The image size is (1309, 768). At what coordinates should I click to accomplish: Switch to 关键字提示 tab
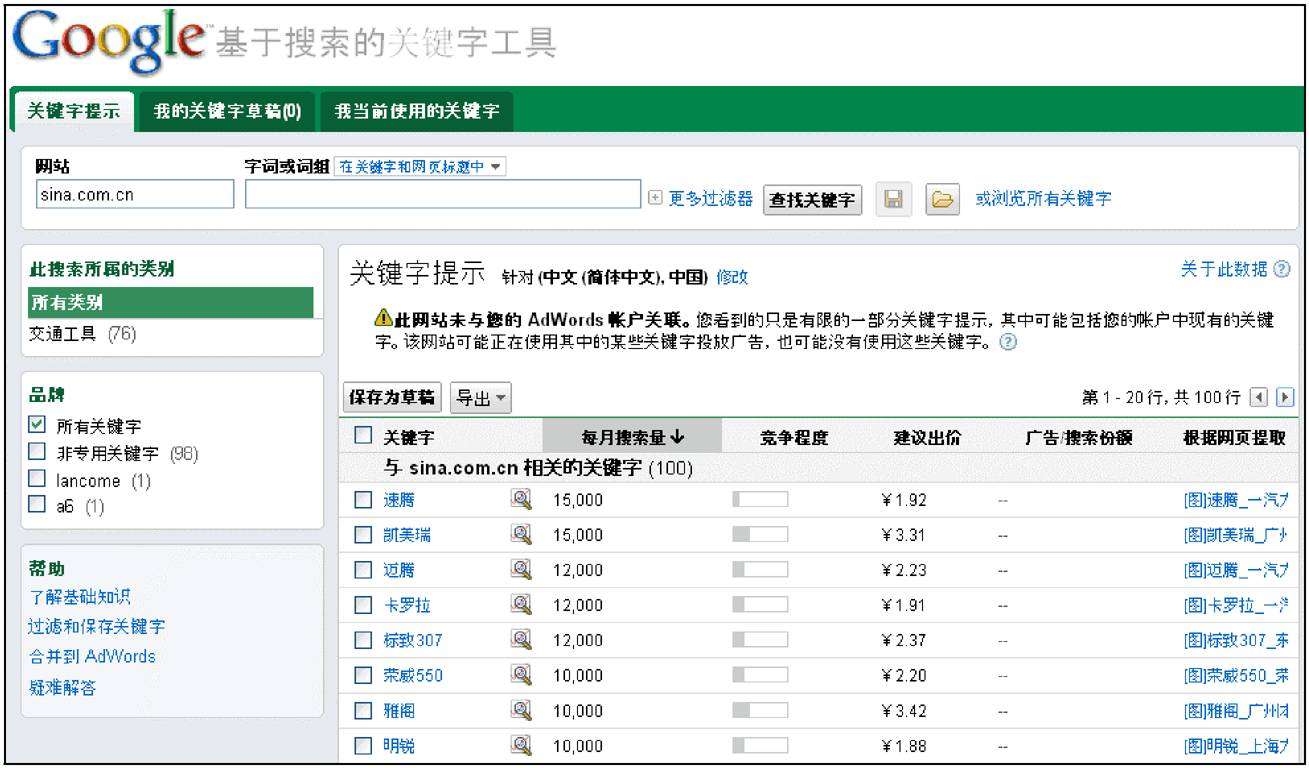pos(75,110)
